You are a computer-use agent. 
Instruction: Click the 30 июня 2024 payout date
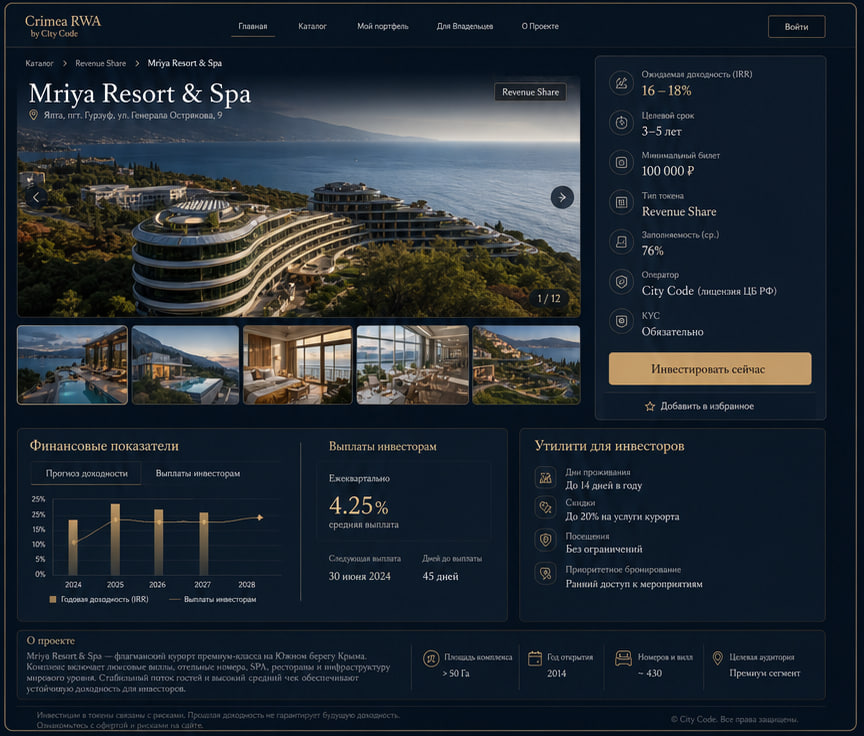[359, 576]
